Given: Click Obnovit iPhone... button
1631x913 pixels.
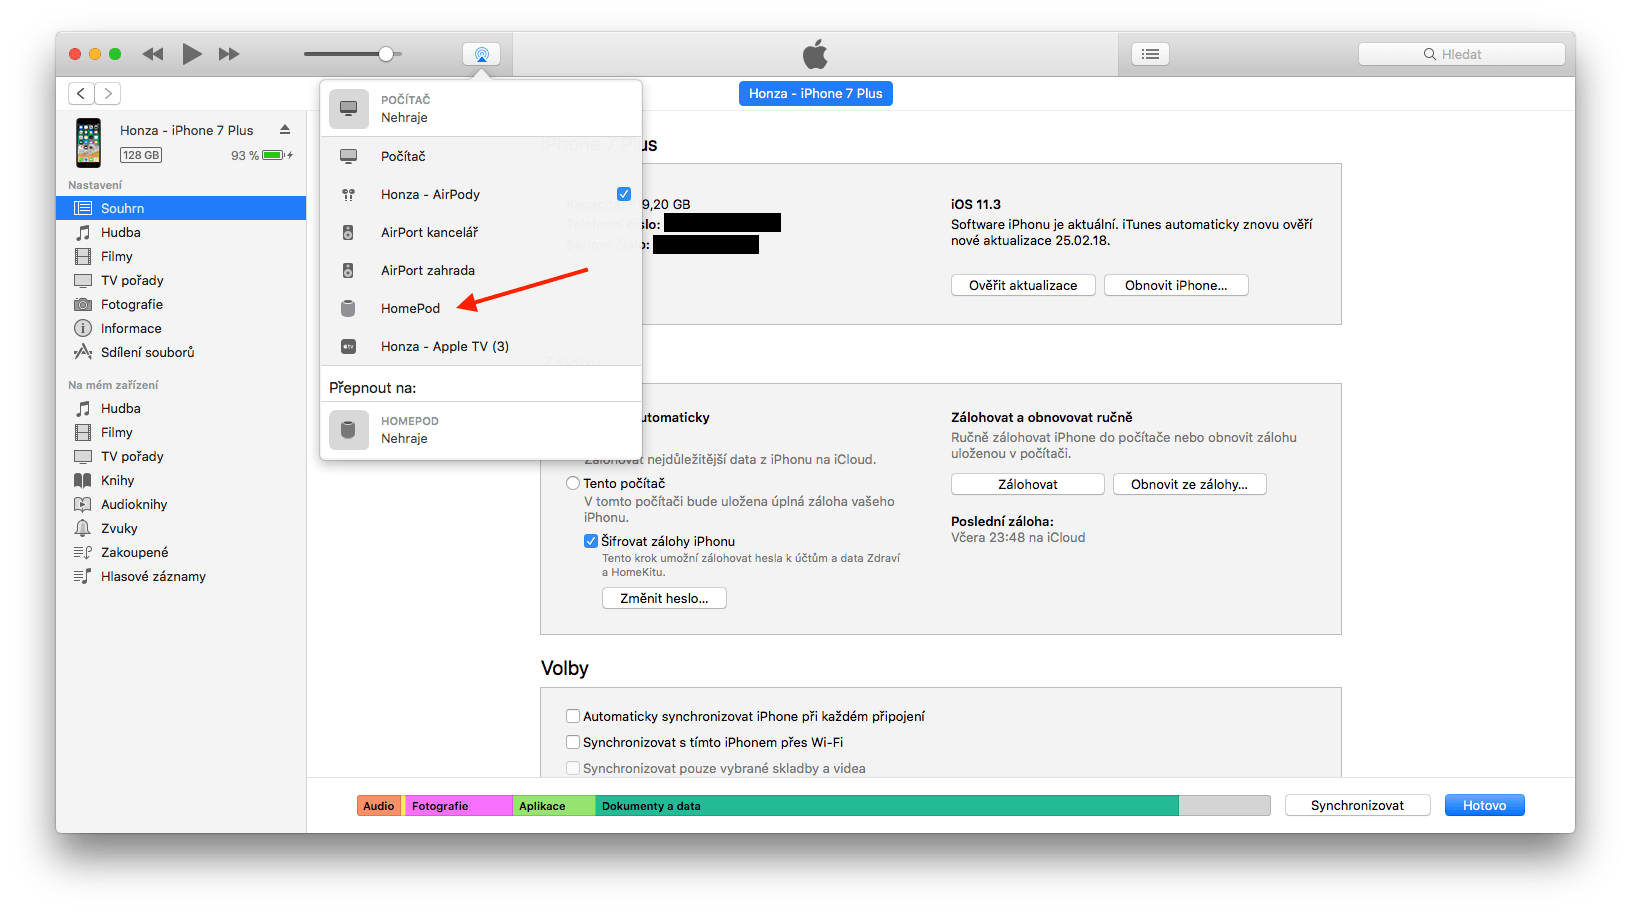Looking at the screenshot, I should (1176, 285).
